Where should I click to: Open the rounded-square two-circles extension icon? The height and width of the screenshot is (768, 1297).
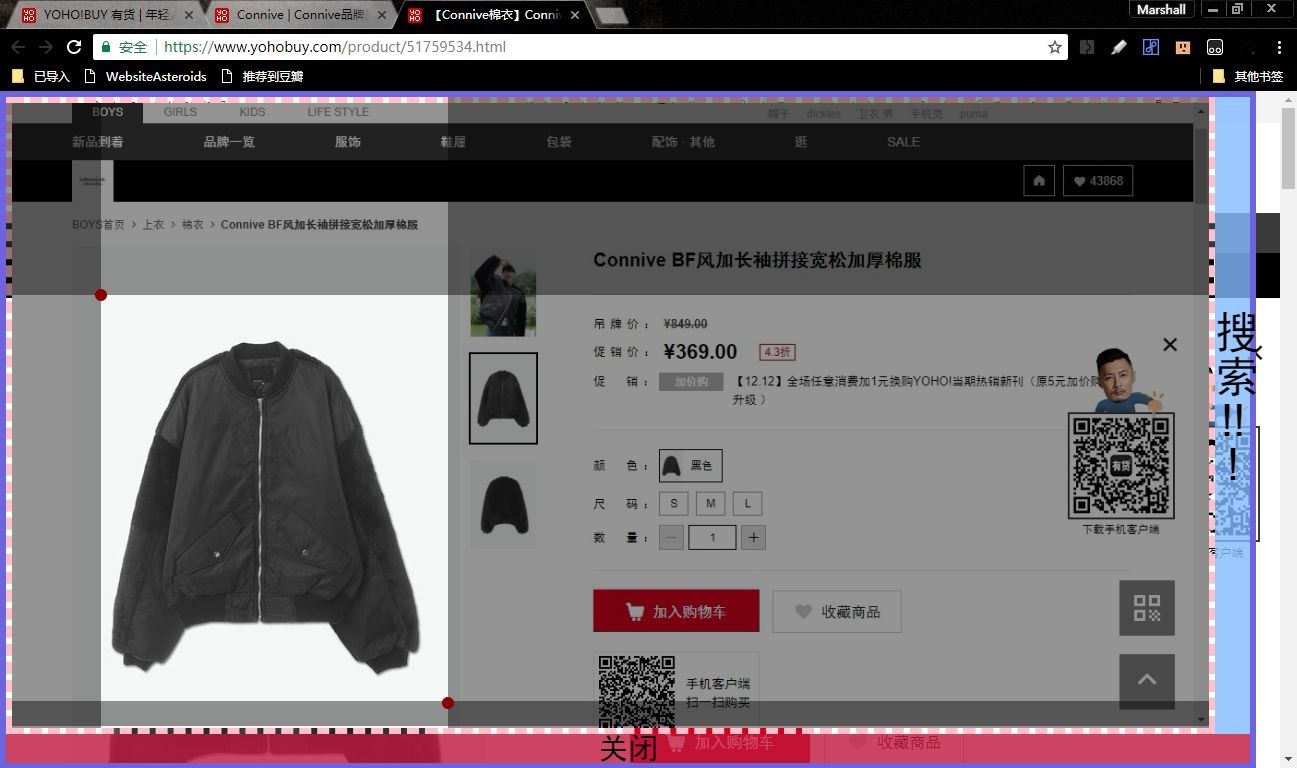click(1215, 47)
